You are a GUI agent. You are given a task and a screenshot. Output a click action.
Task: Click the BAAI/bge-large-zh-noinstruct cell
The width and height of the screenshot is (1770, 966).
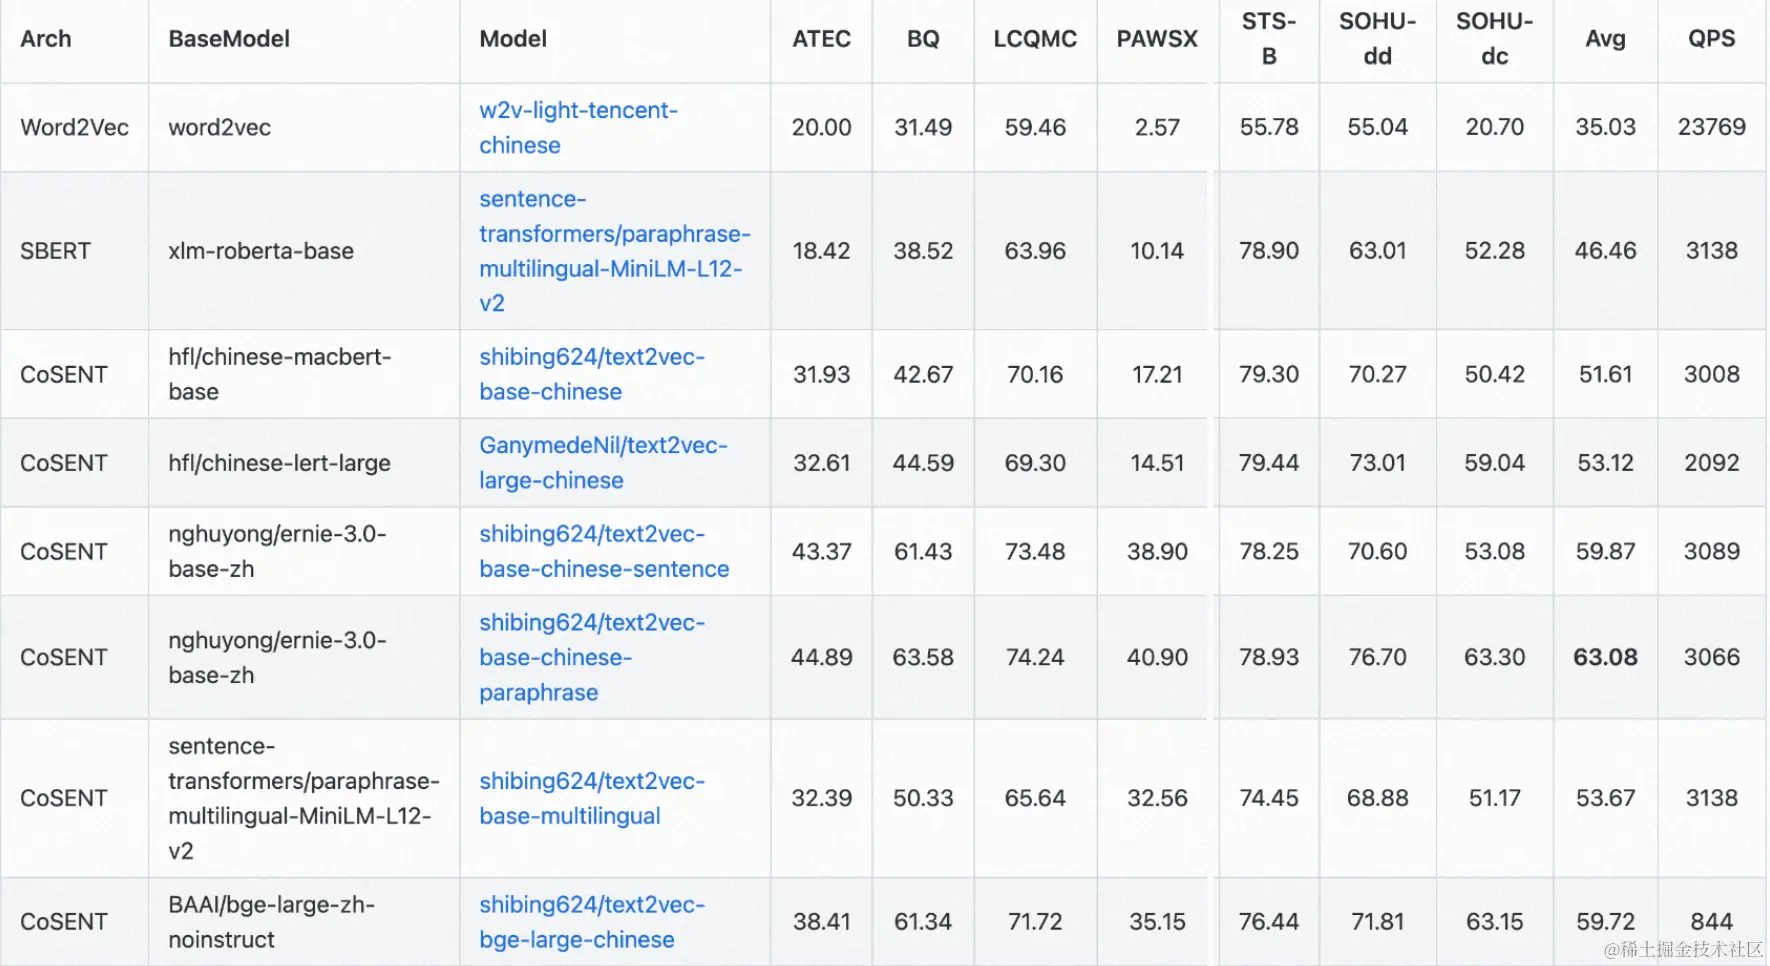(272, 922)
